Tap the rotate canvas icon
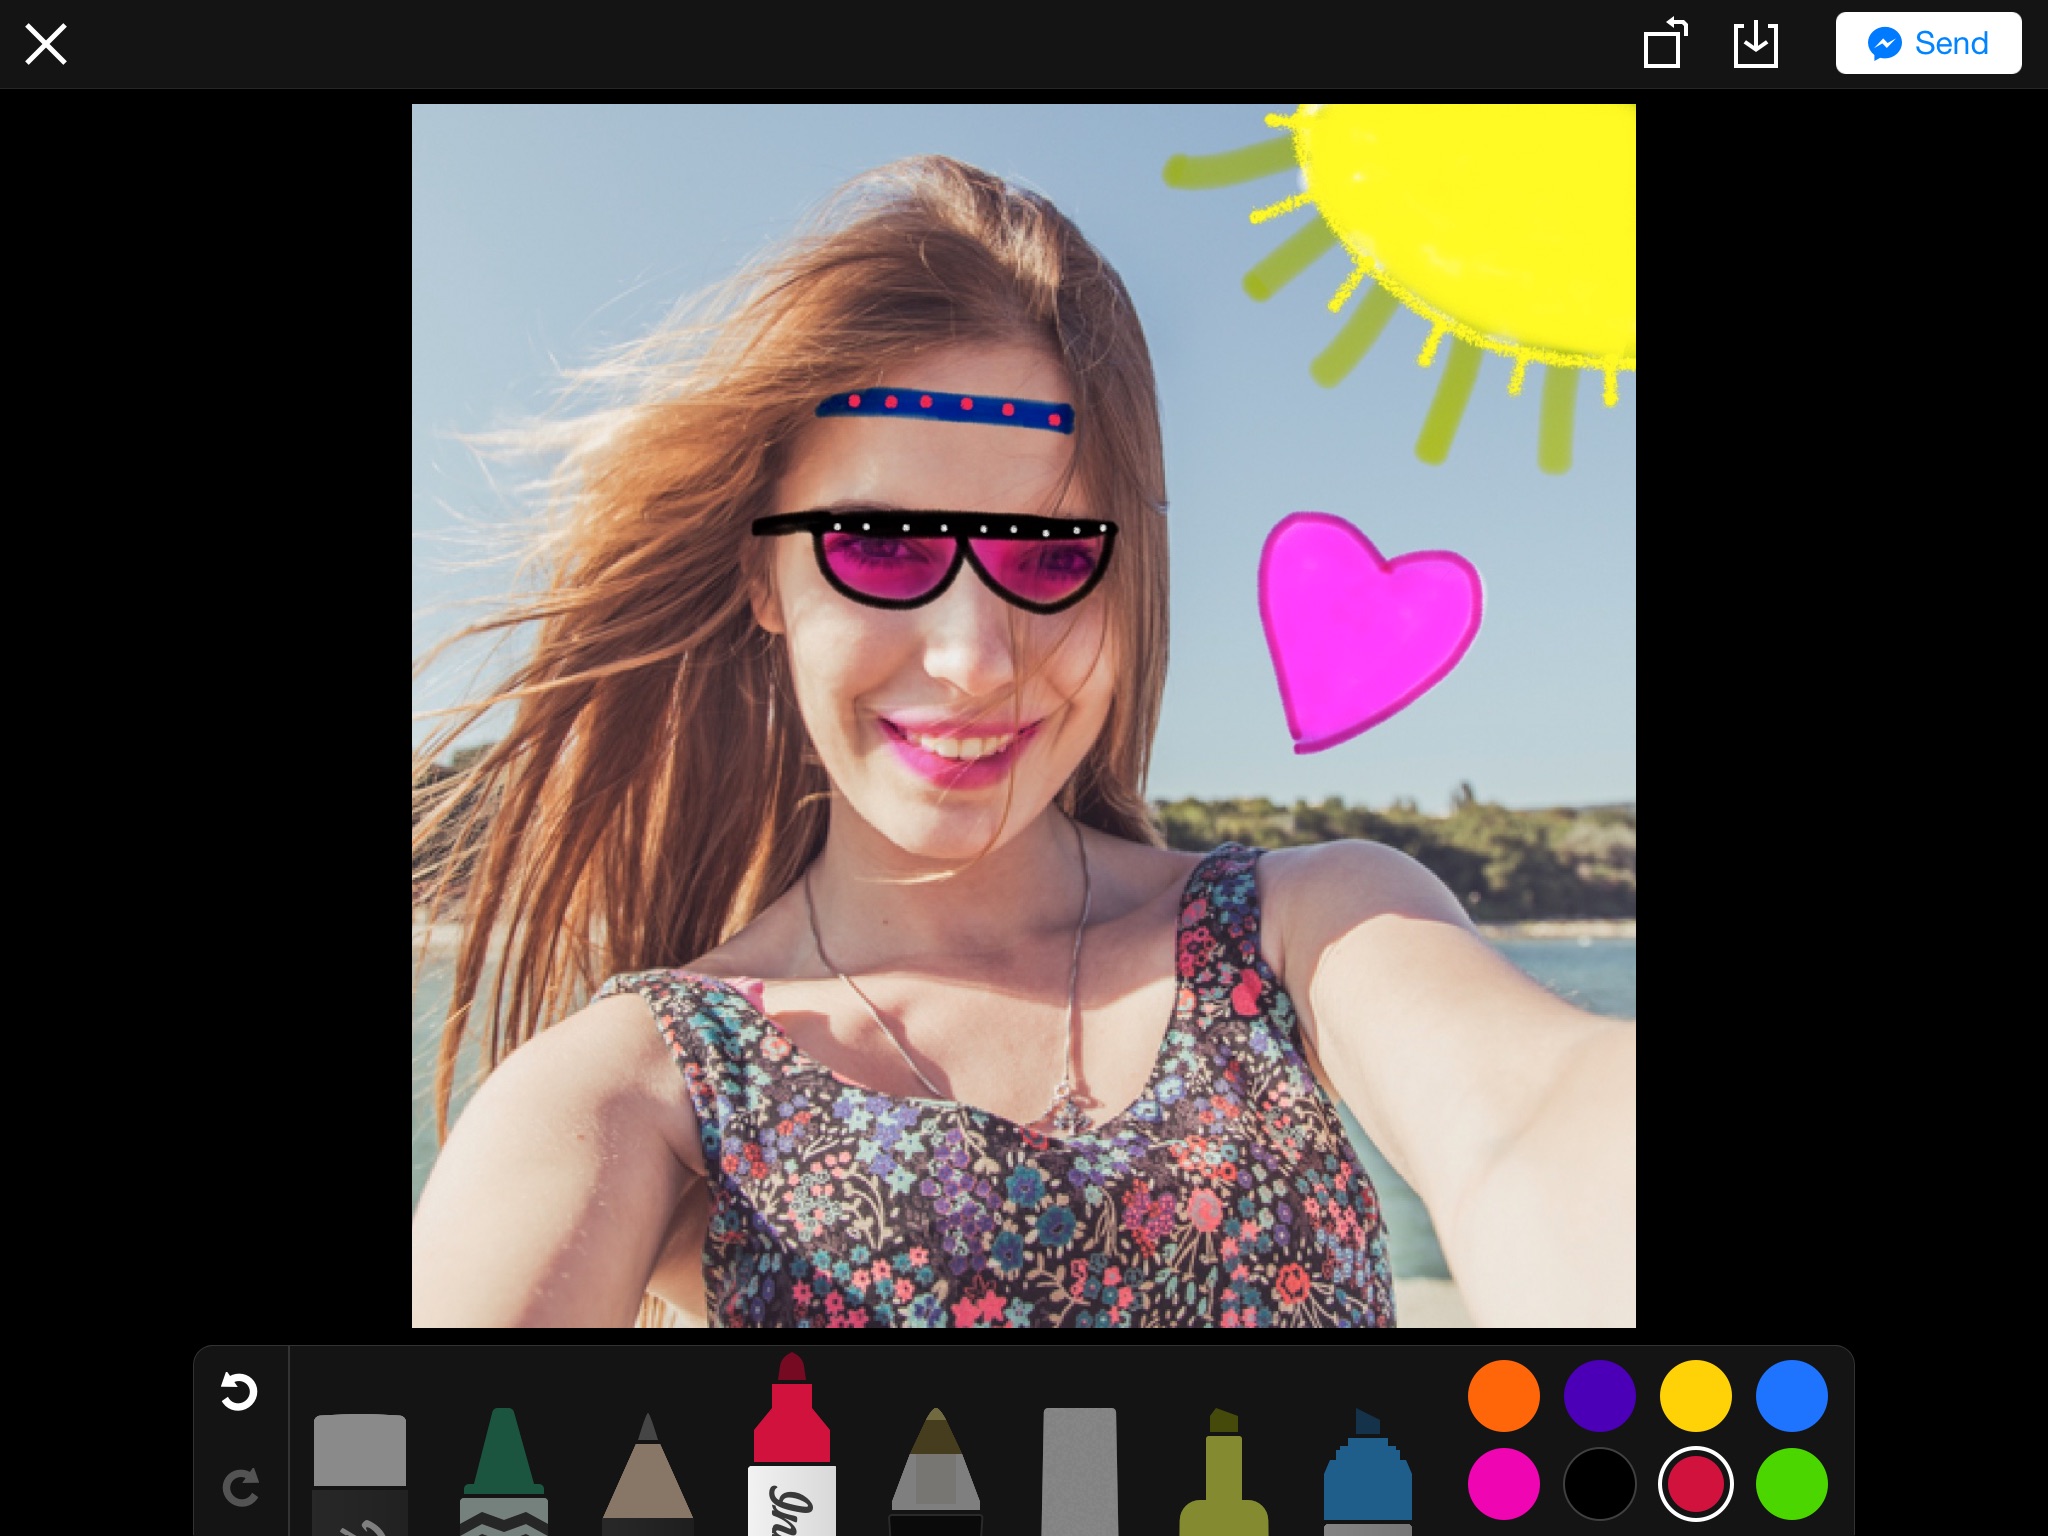The width and height of the screenshot is (2048, 1536). click(1665, 44)
